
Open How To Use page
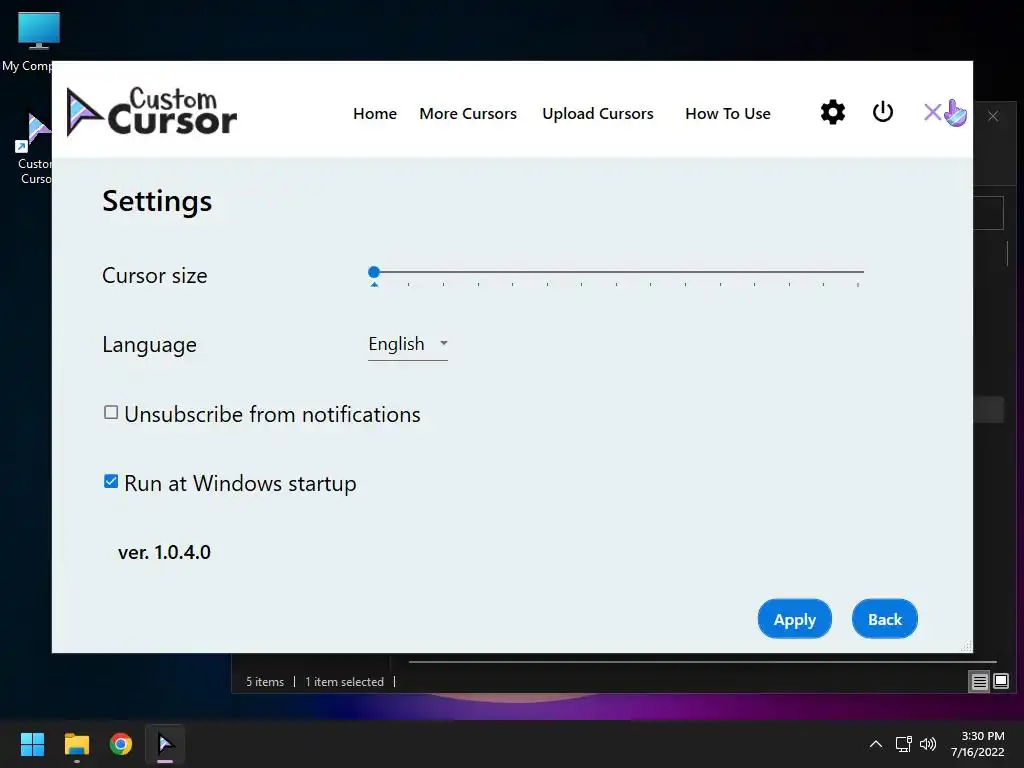pos(728,114)
